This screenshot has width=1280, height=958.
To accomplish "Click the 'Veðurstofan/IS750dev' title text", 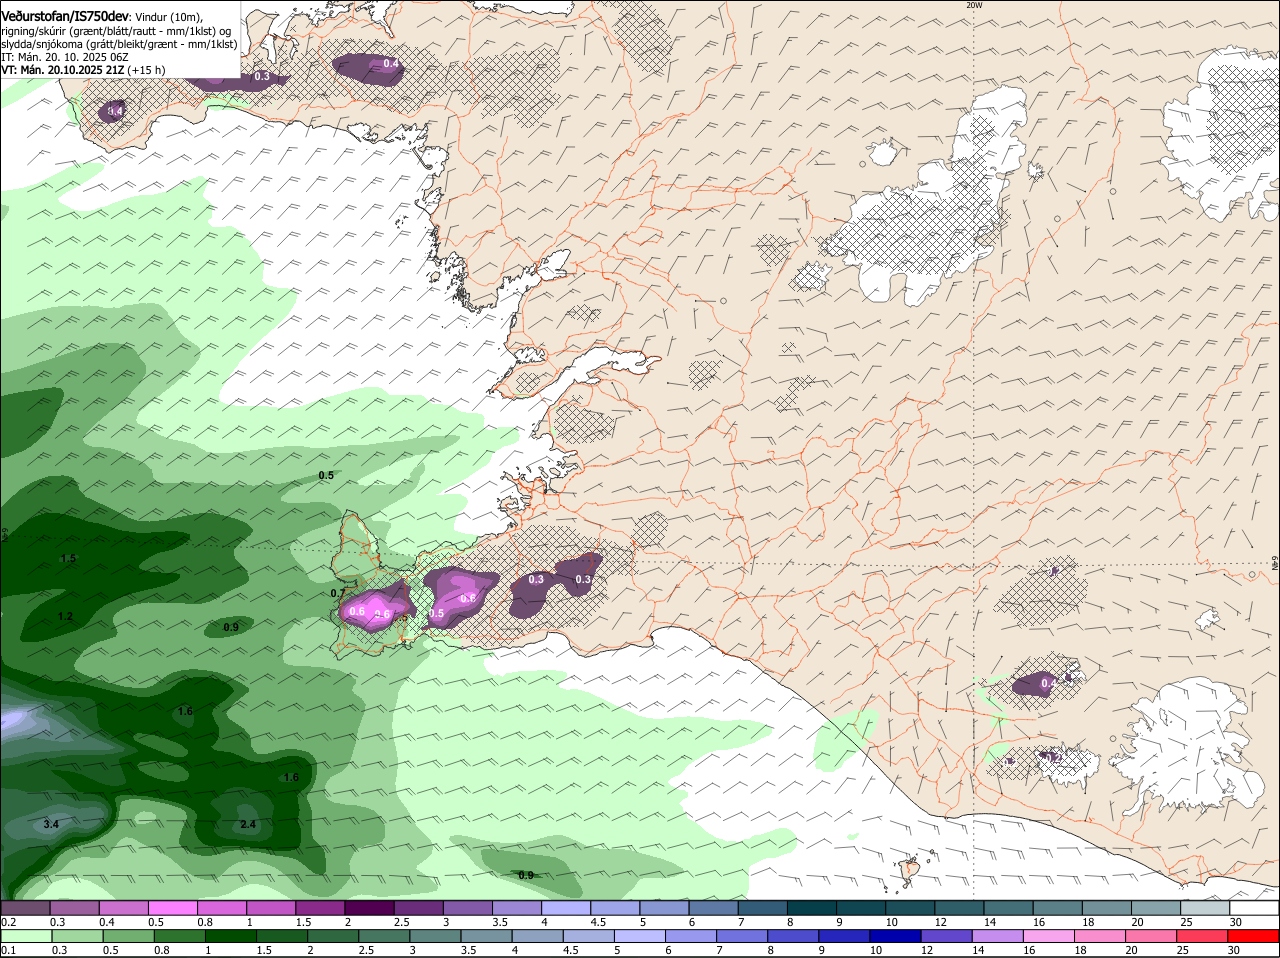I will (65, 17).
